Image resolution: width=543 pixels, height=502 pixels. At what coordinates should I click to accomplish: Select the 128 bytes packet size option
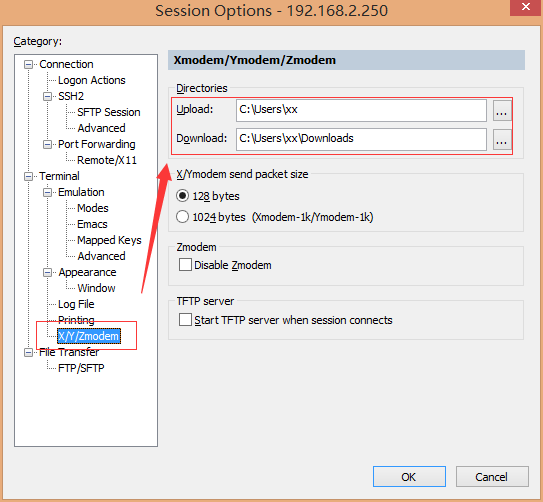183,196
